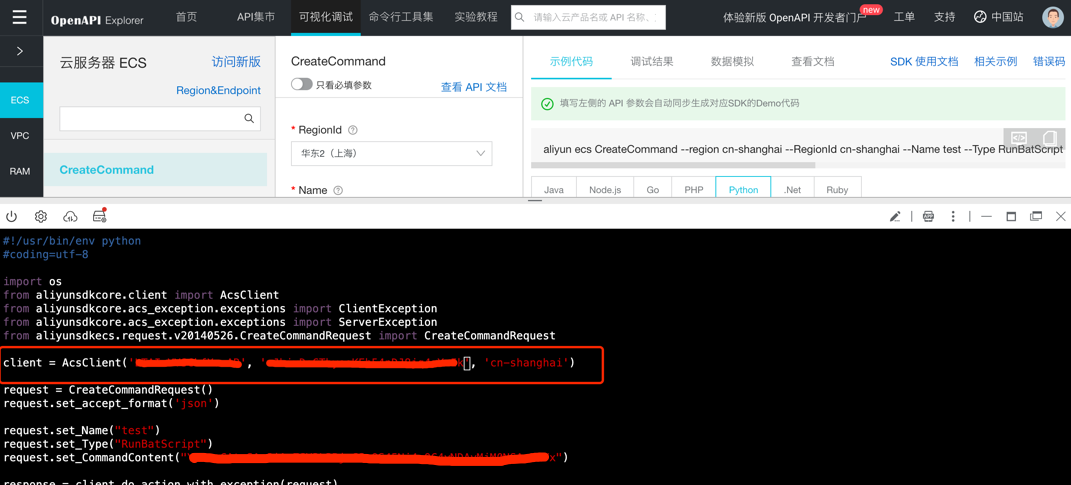Image resolution: width=1071 pixels, height=485 pixels.
Task: Select CreateCommand in the API list
Action: click(x=107, y=170)
